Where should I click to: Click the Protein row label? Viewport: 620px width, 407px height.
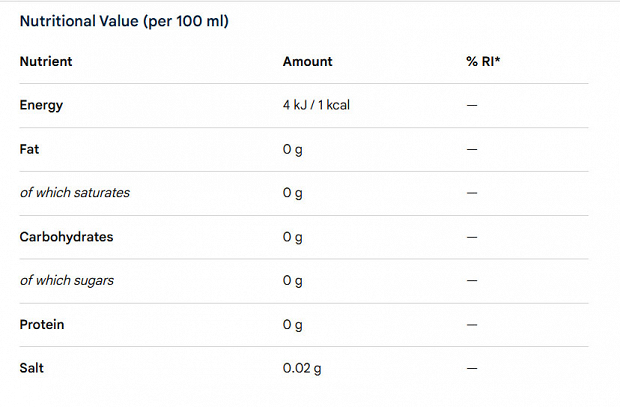[42, 324]
